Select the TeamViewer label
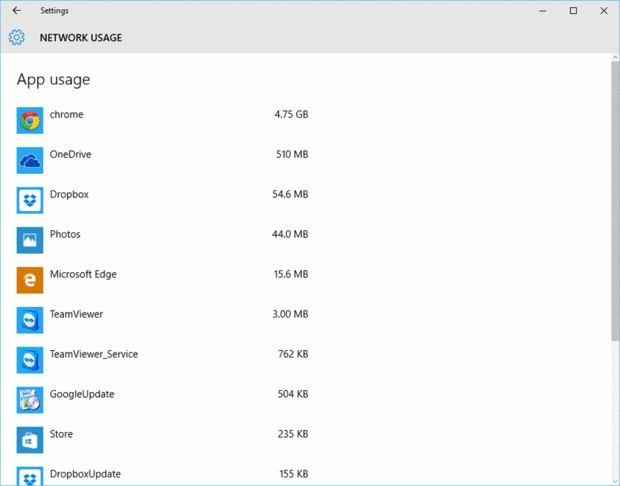The height and width of the screenshot is (486, 620). click(76, 314)
